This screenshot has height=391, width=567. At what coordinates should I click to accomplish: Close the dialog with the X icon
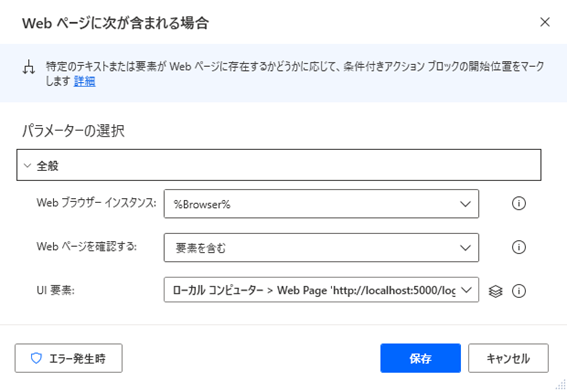(x=545, y=22)
